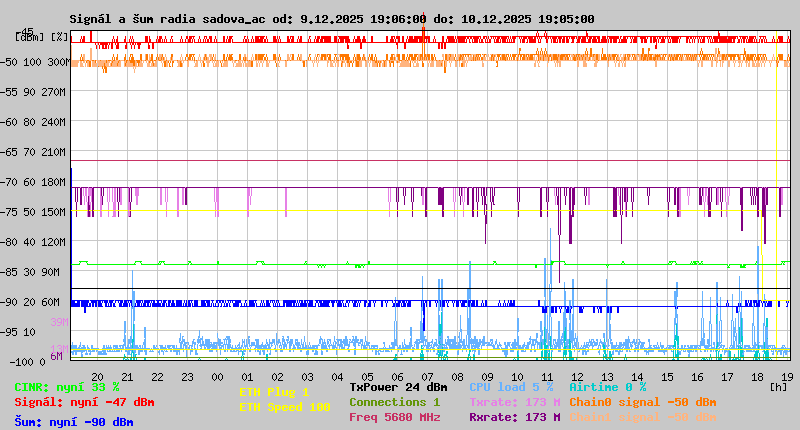Screen dimensions: 800x430
Task: Select the ETH Plug 1 legend text
Action: (x=274, y=392)
